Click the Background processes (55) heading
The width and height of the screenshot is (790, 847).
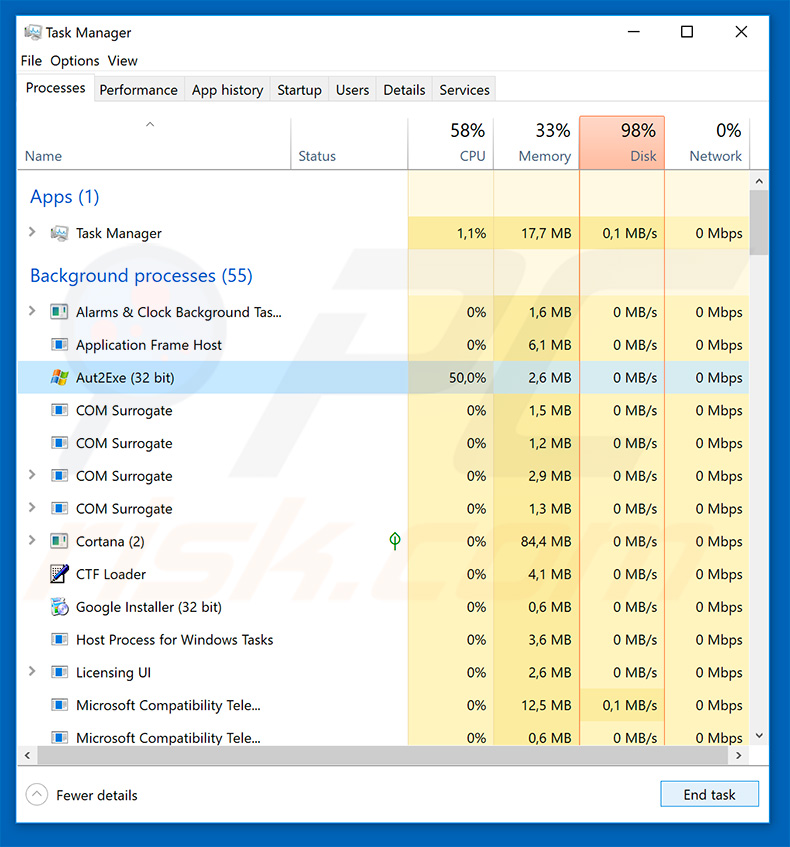[141, 276]
